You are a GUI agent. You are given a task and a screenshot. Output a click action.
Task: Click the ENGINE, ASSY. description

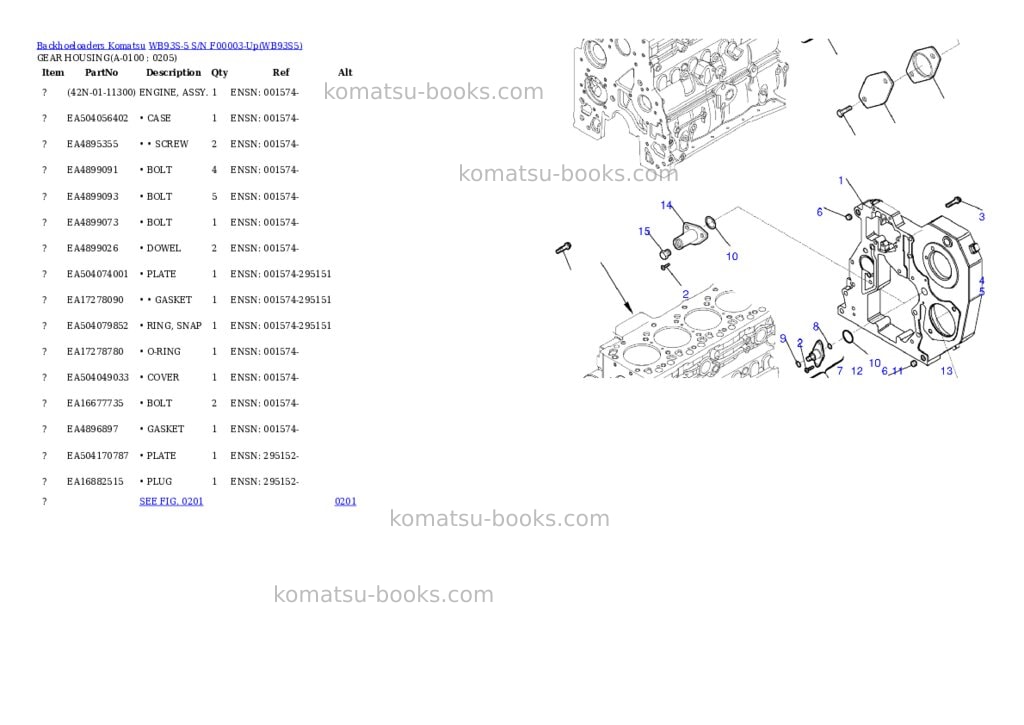pyautogui.click(x=173, y=93)
